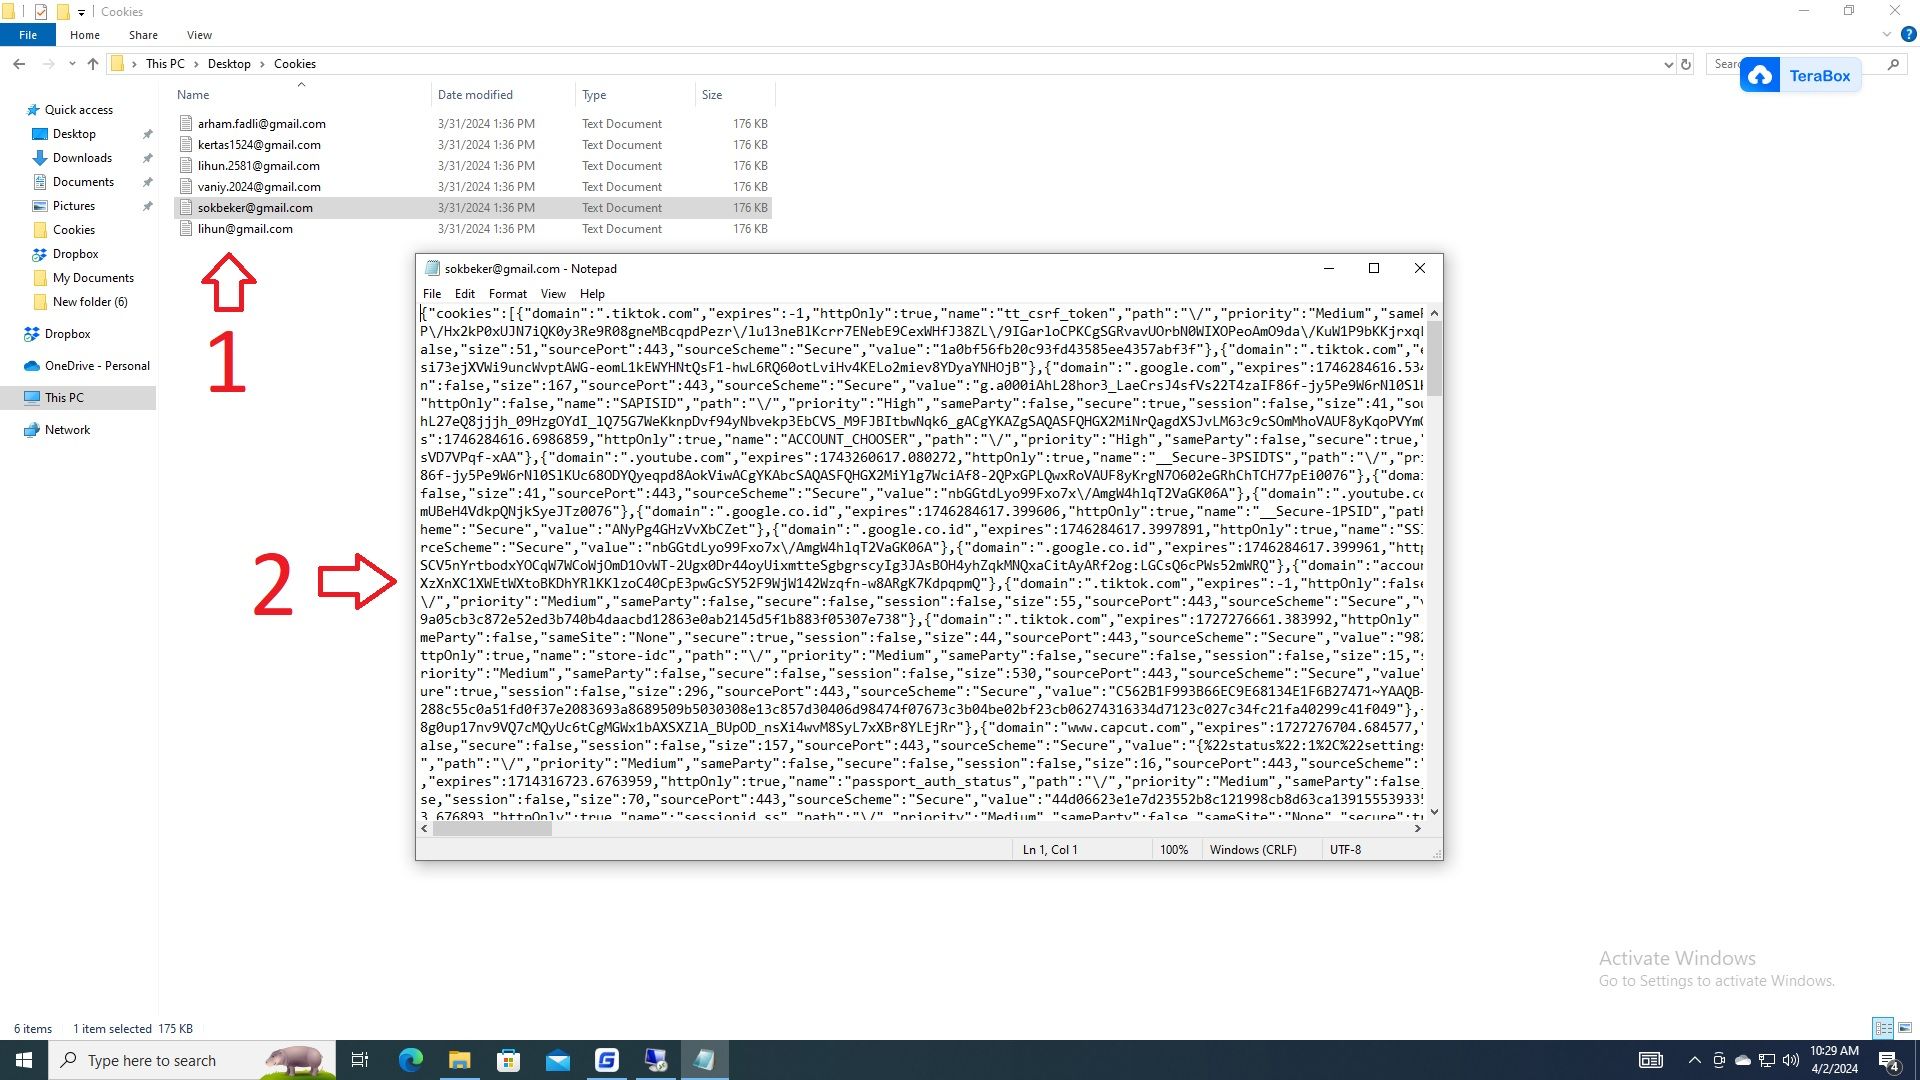Switch to large thumbnails view icon
This screenshot has width=1920, height=1080.
[1905, 1028]
